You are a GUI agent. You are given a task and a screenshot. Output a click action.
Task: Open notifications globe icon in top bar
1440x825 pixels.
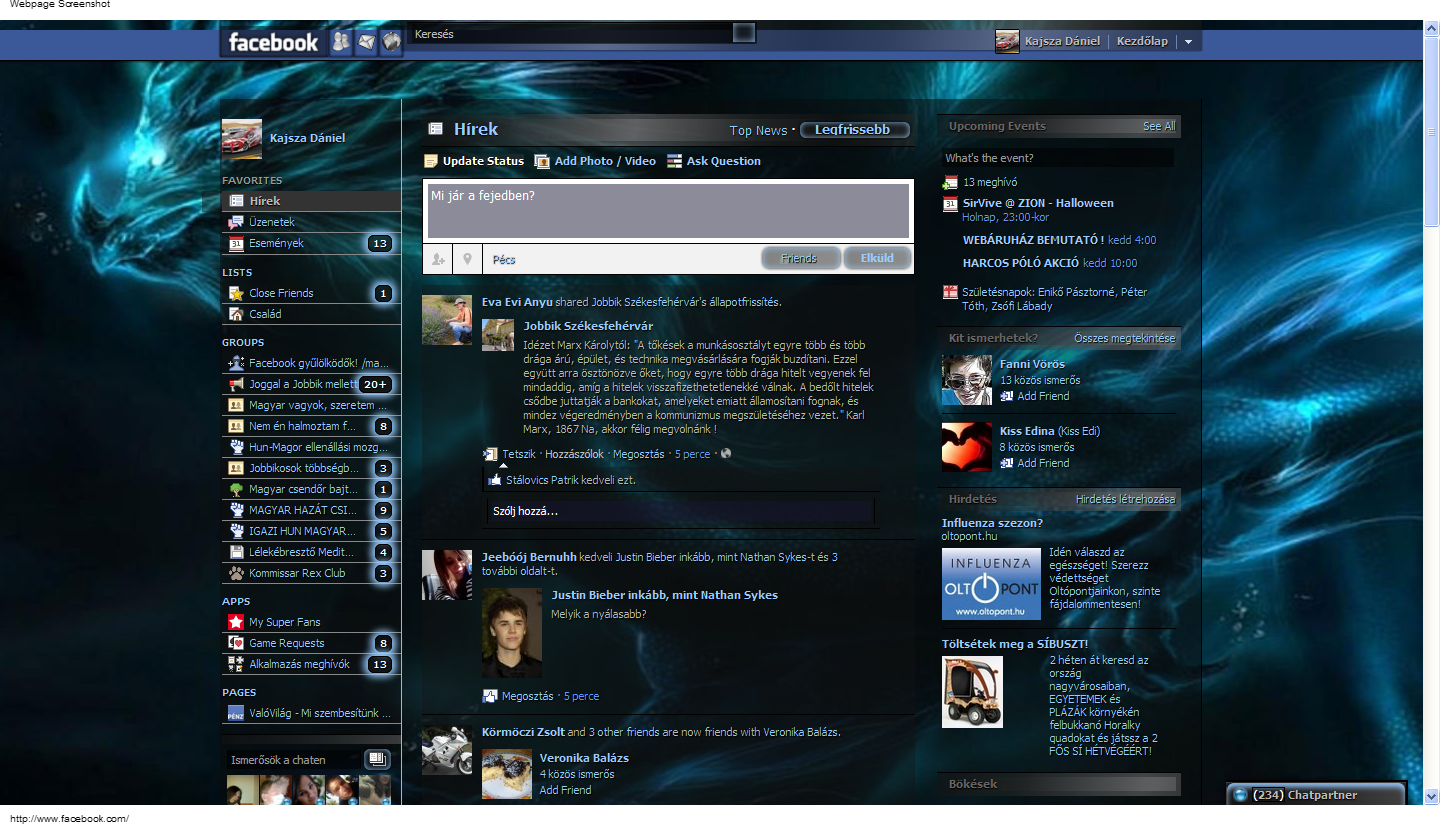[392, 42]
